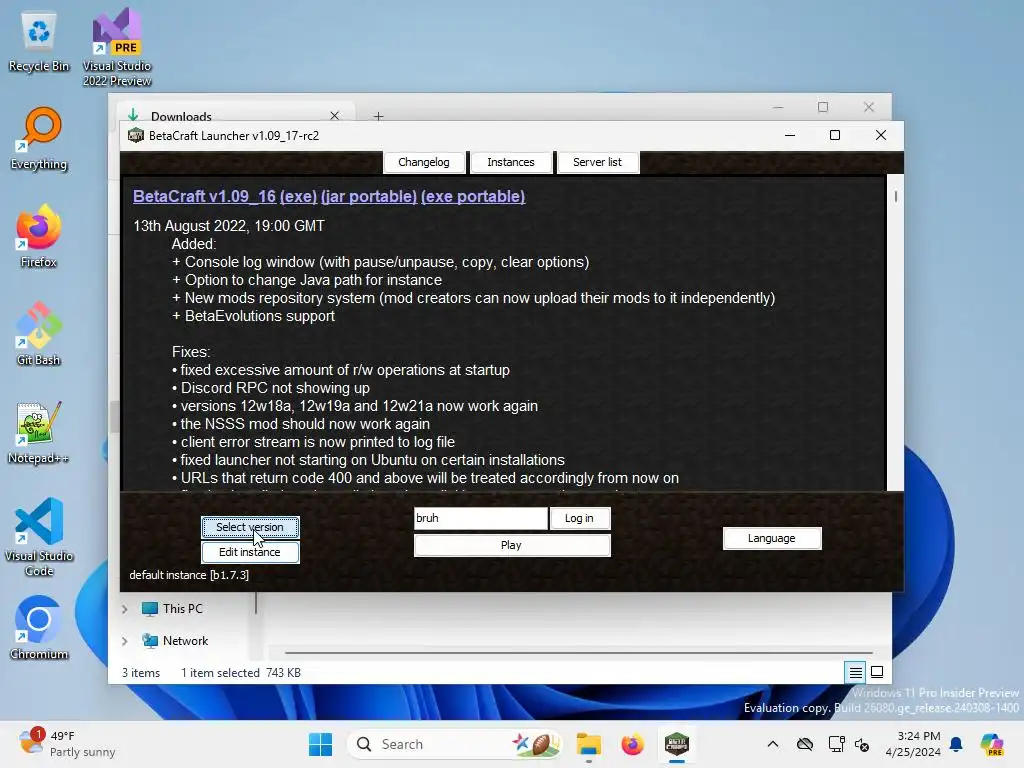Show hidden system tray icons

tap(773, 744)
